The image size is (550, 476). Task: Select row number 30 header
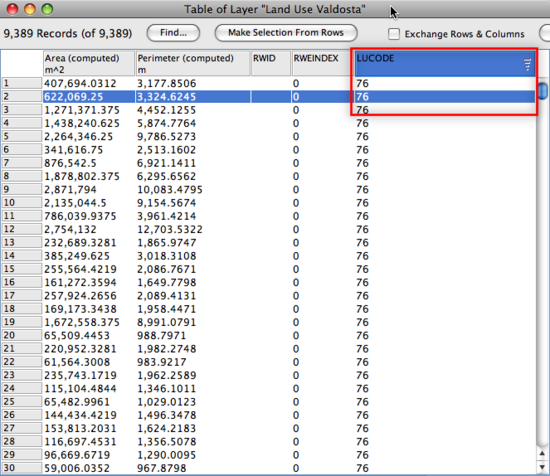pos(22,468)
